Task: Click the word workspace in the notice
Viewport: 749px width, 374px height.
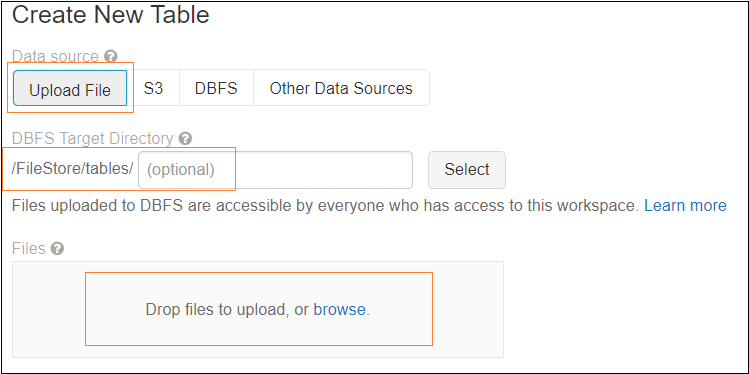Action: tap(596, 206)
